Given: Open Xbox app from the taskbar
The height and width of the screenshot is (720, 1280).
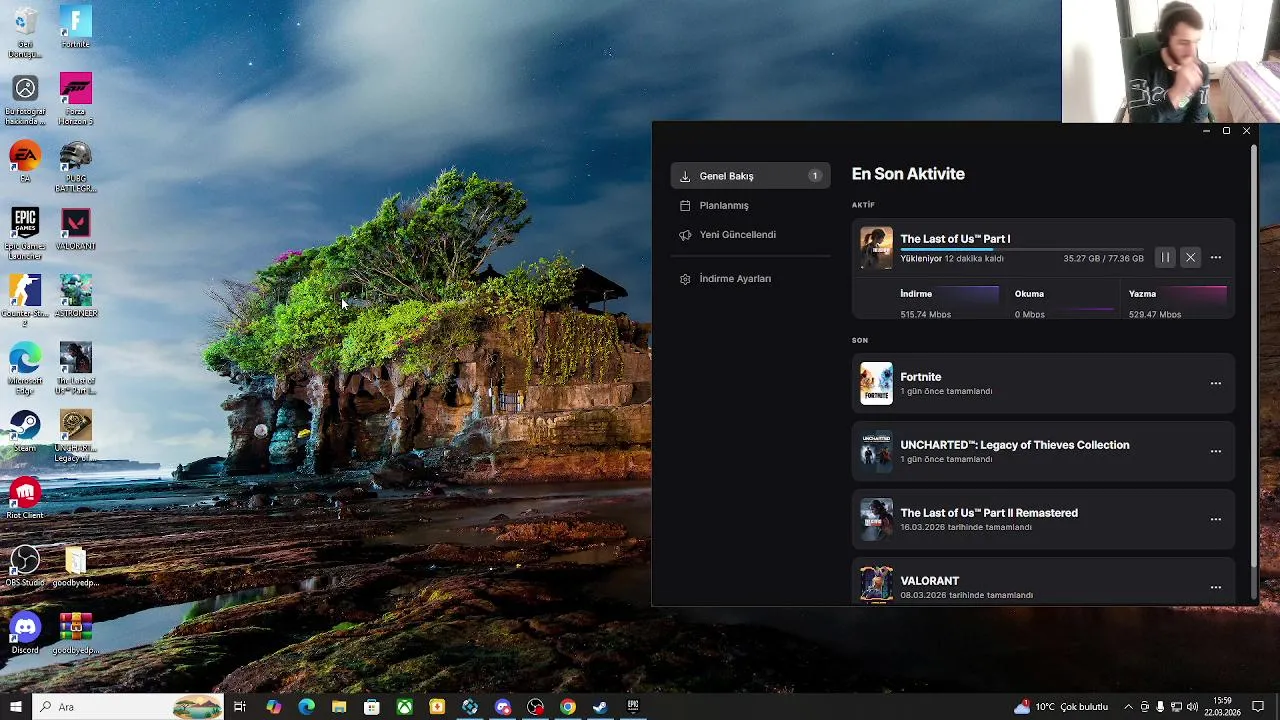Looking at the screenshot, I should click(x=404, y=707).
